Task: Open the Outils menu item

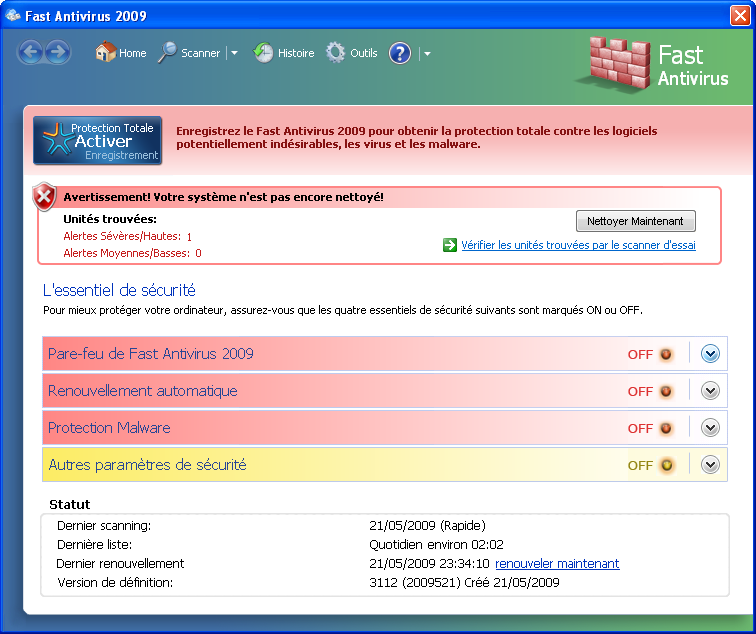Action: [x=364, y=53]
